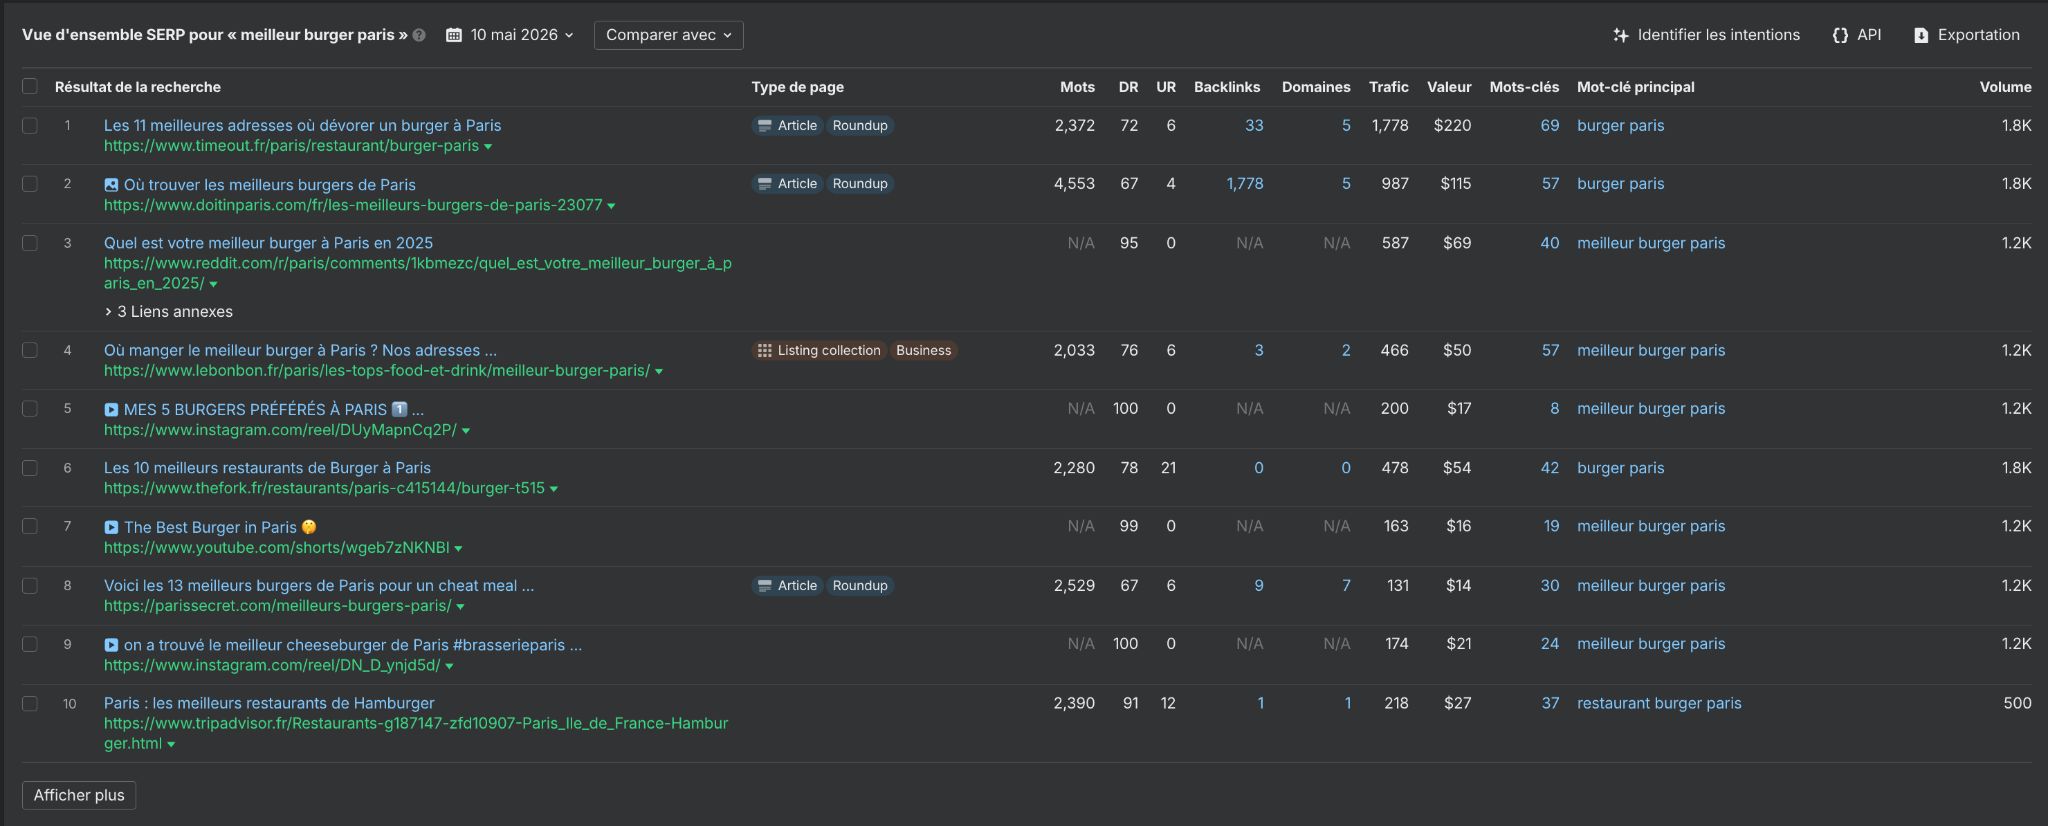Click Article tag icon in timeout.fr row
The image size is (2048, 826).
pos(765,126)
